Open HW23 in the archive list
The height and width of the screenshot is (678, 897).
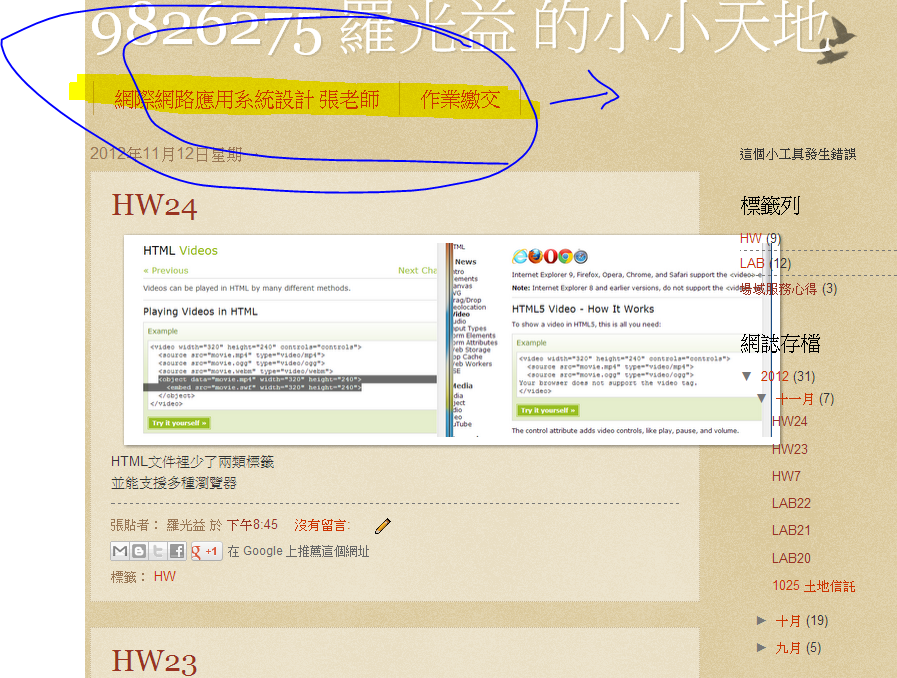[x=789, y=449]
